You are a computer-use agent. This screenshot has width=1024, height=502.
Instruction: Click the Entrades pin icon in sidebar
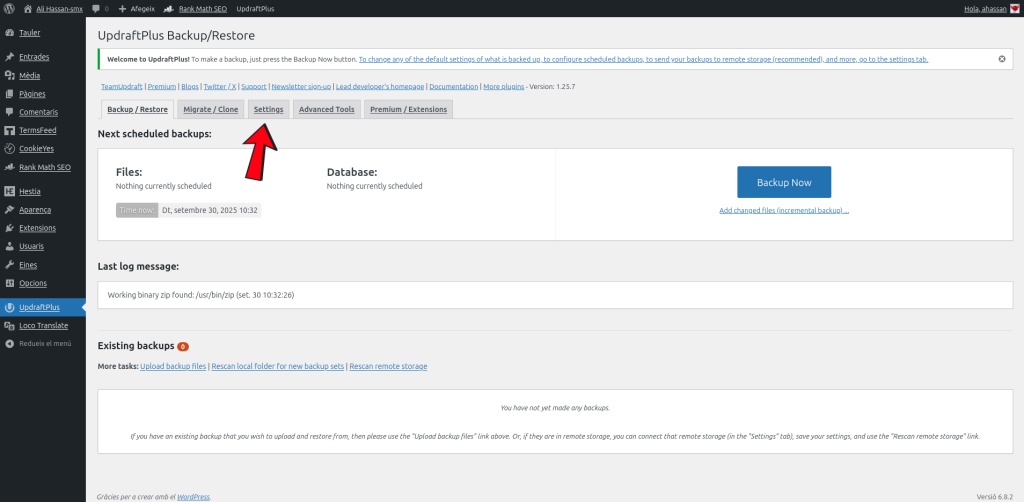9,57
